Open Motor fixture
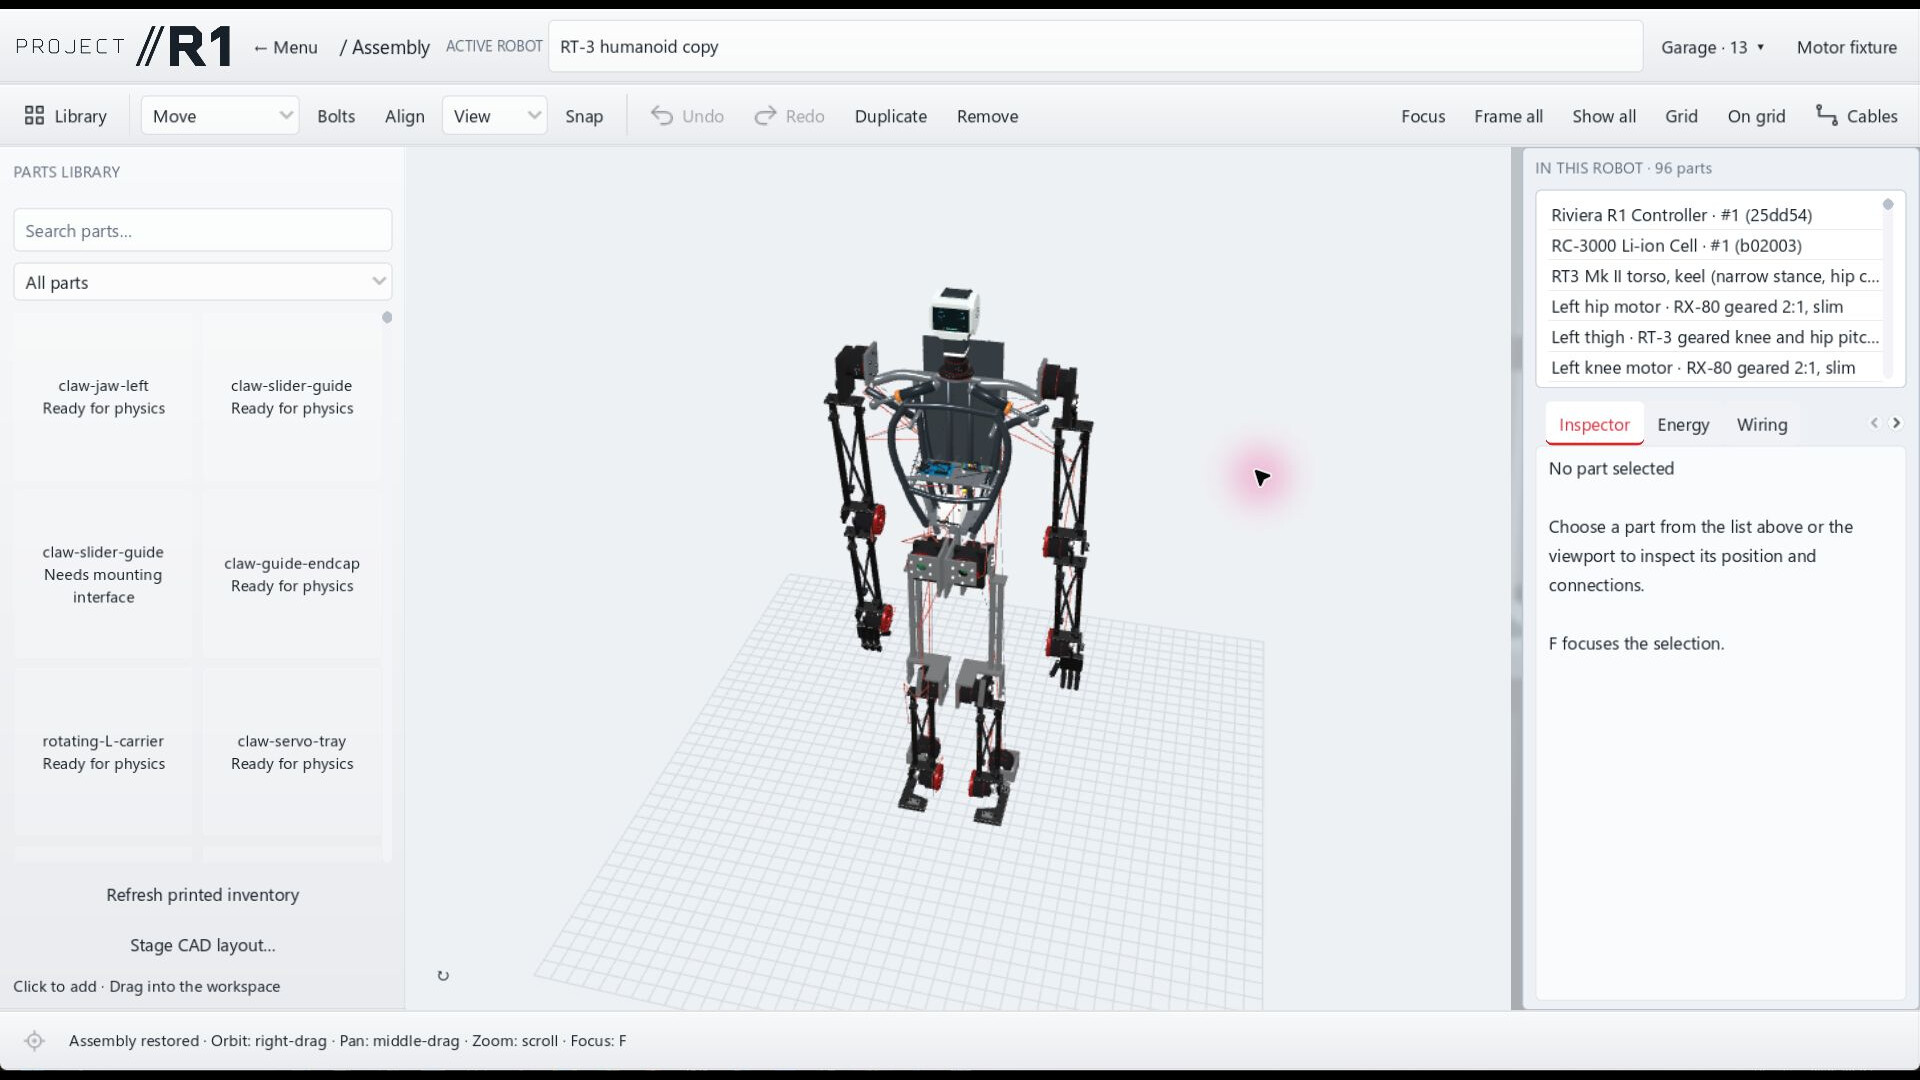The height and width of the screenshot is (1080, 1920). (1847, 47)
